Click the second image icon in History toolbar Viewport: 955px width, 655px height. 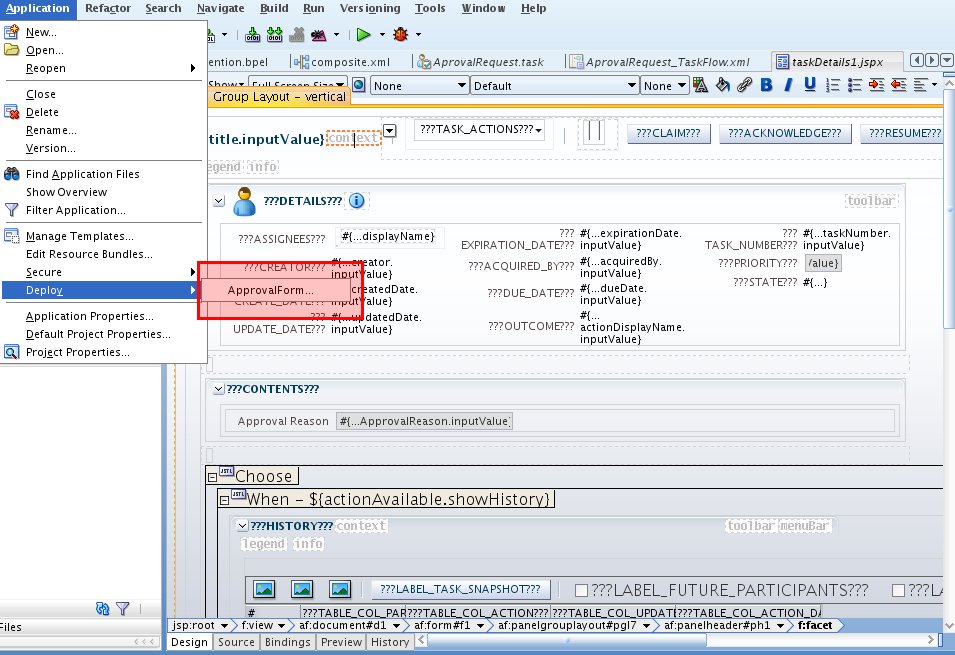(302, 589)
